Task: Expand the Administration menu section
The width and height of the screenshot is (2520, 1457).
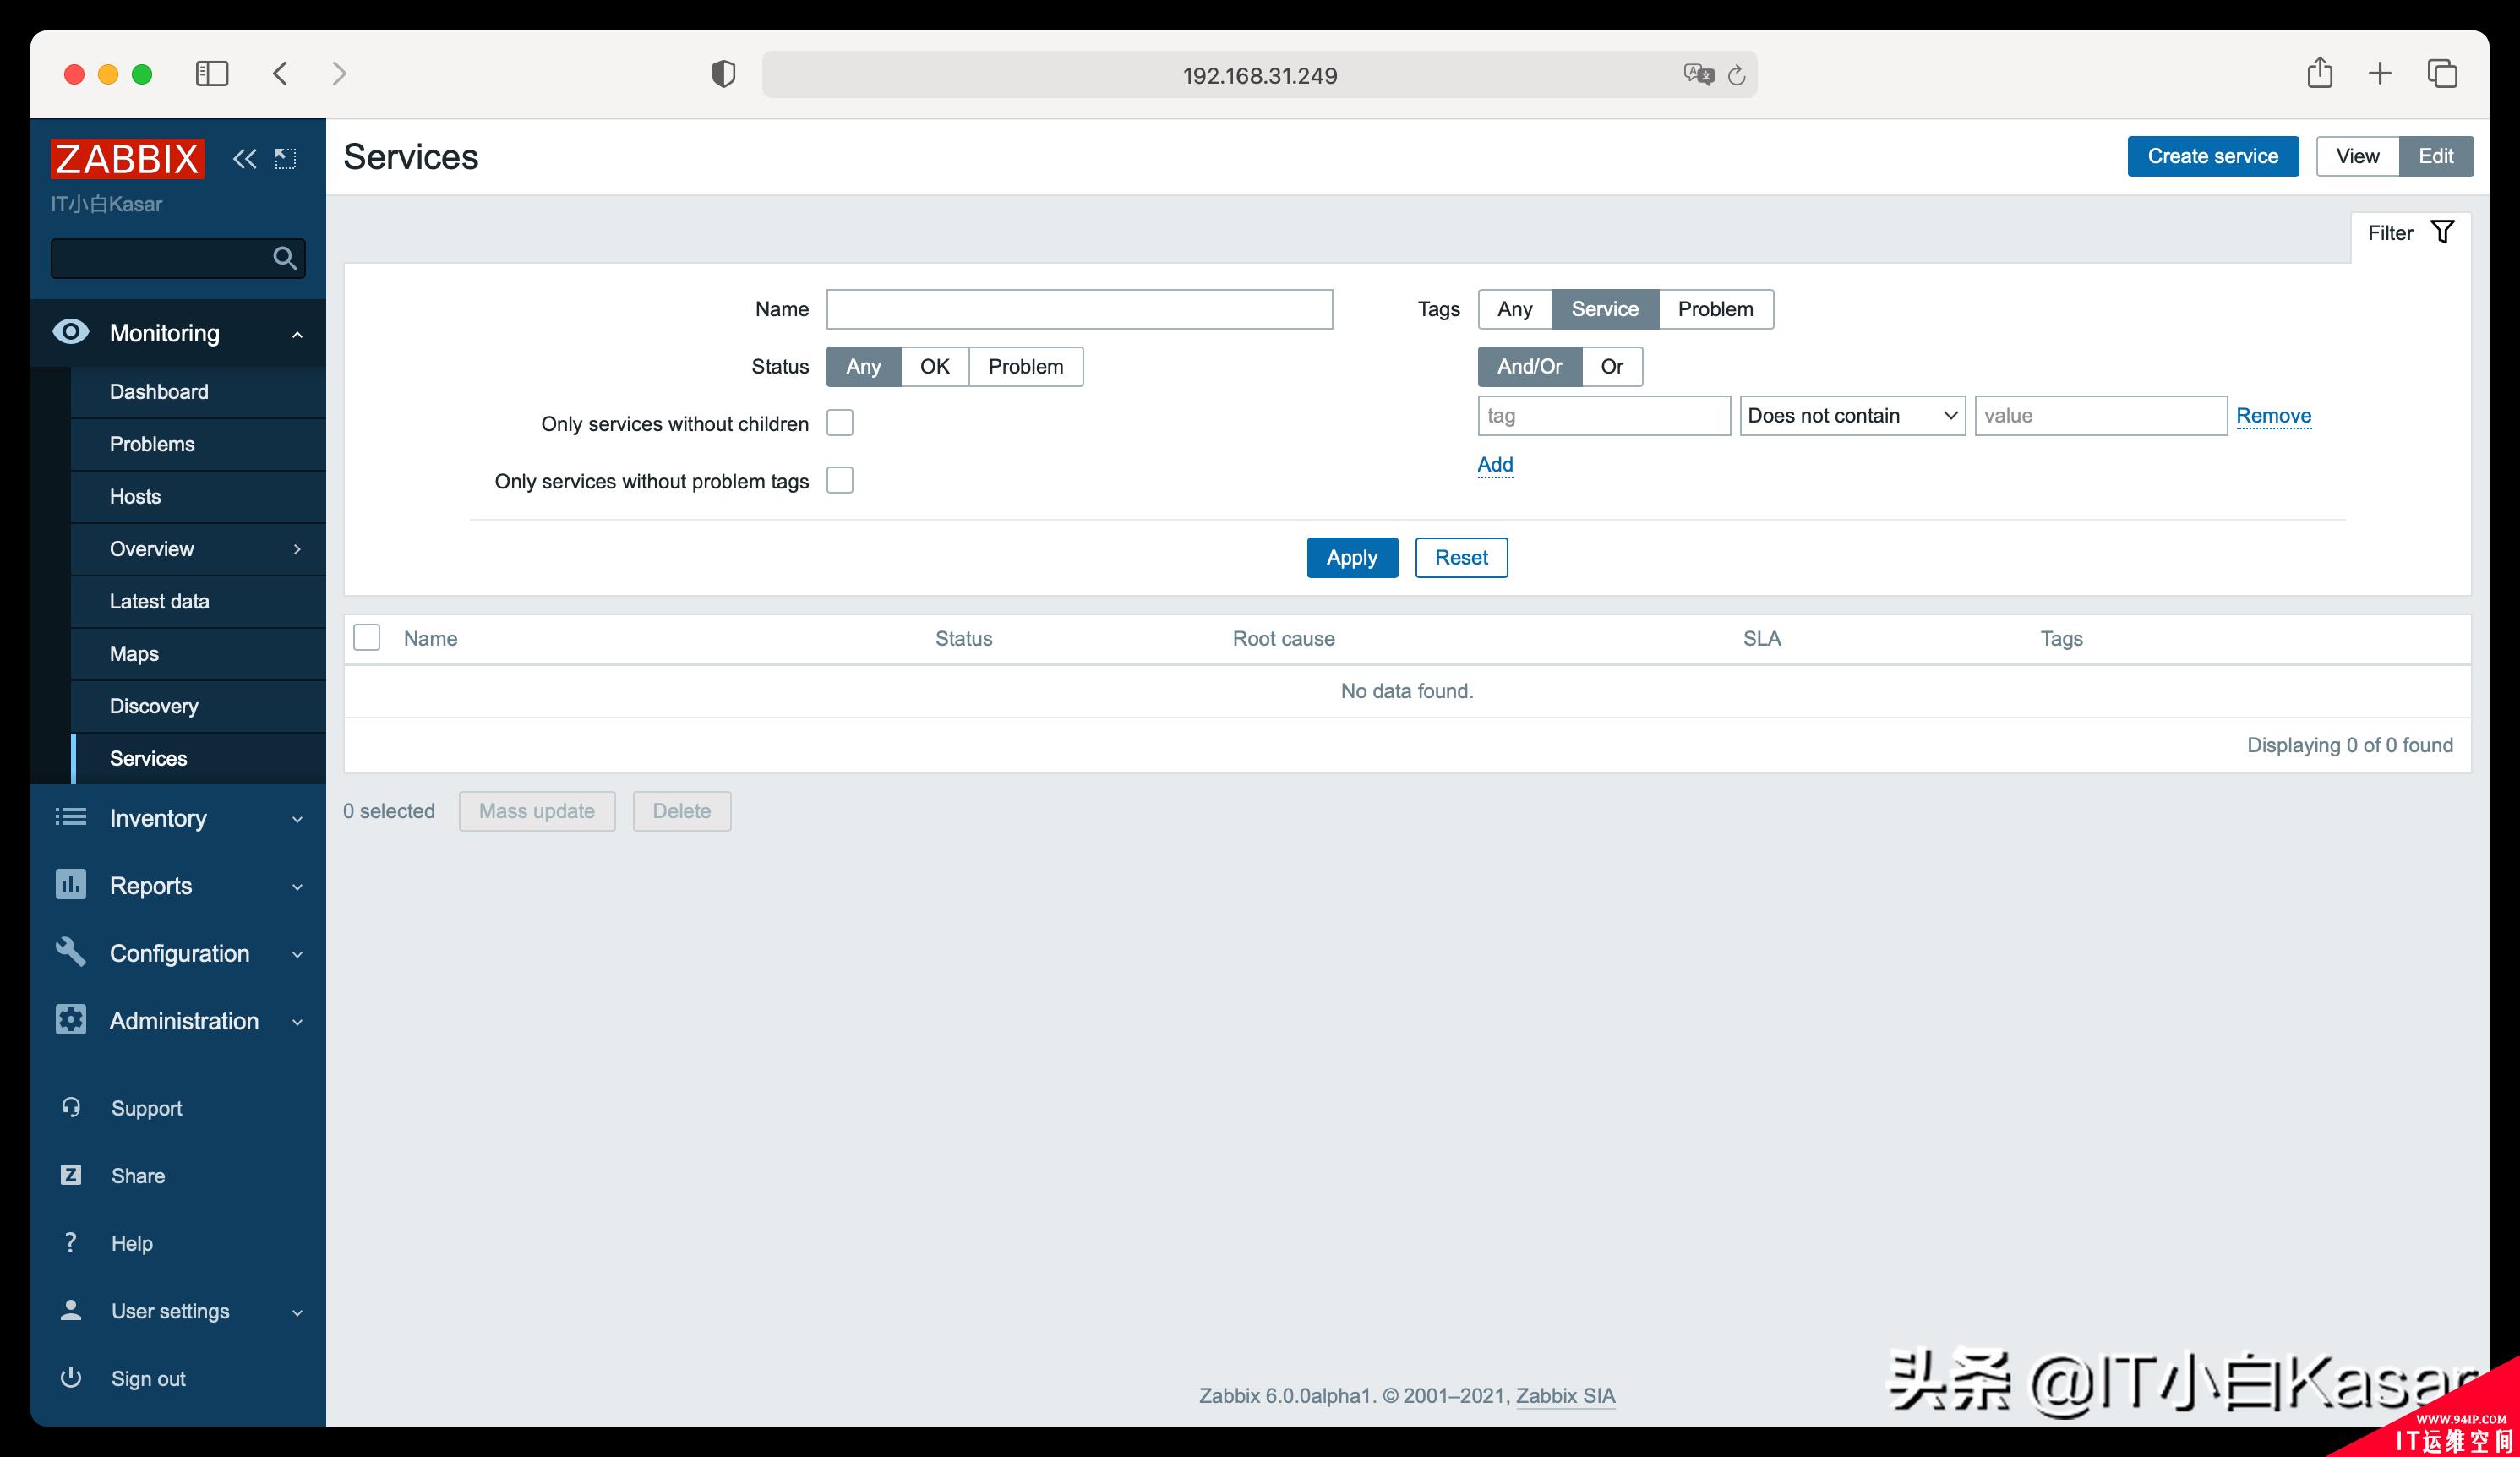Action: click(x=297, y=1022)
